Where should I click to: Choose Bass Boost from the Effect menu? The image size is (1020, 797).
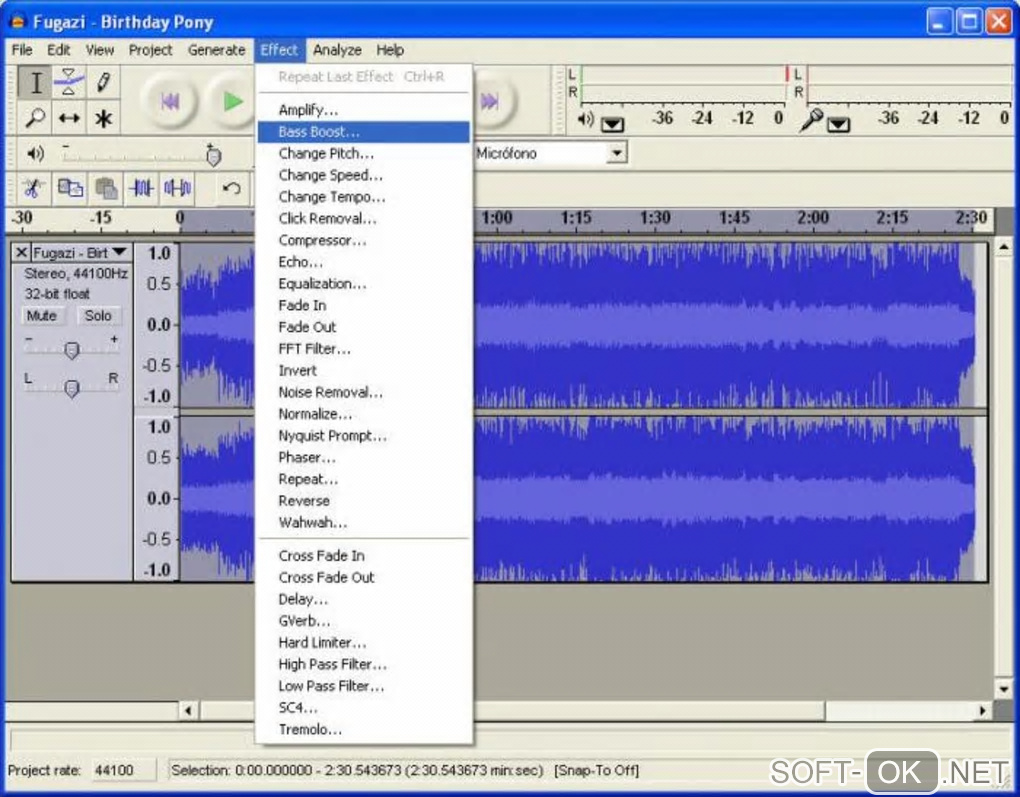(319, 132)
